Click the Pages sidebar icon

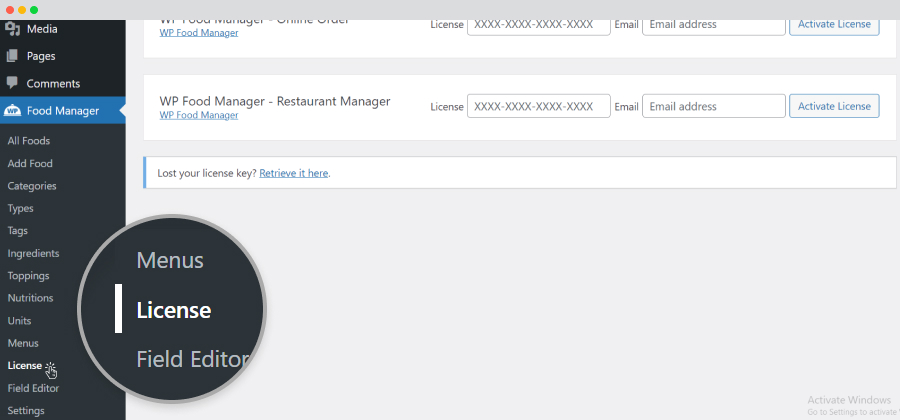point(12,56)
